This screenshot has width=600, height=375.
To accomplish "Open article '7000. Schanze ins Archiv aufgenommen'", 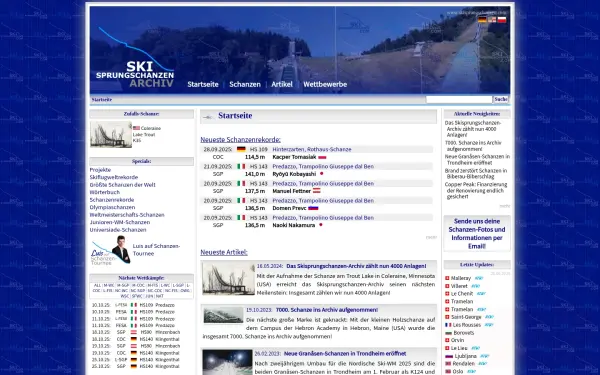I will pyautogui.click(x=327, y=310).
